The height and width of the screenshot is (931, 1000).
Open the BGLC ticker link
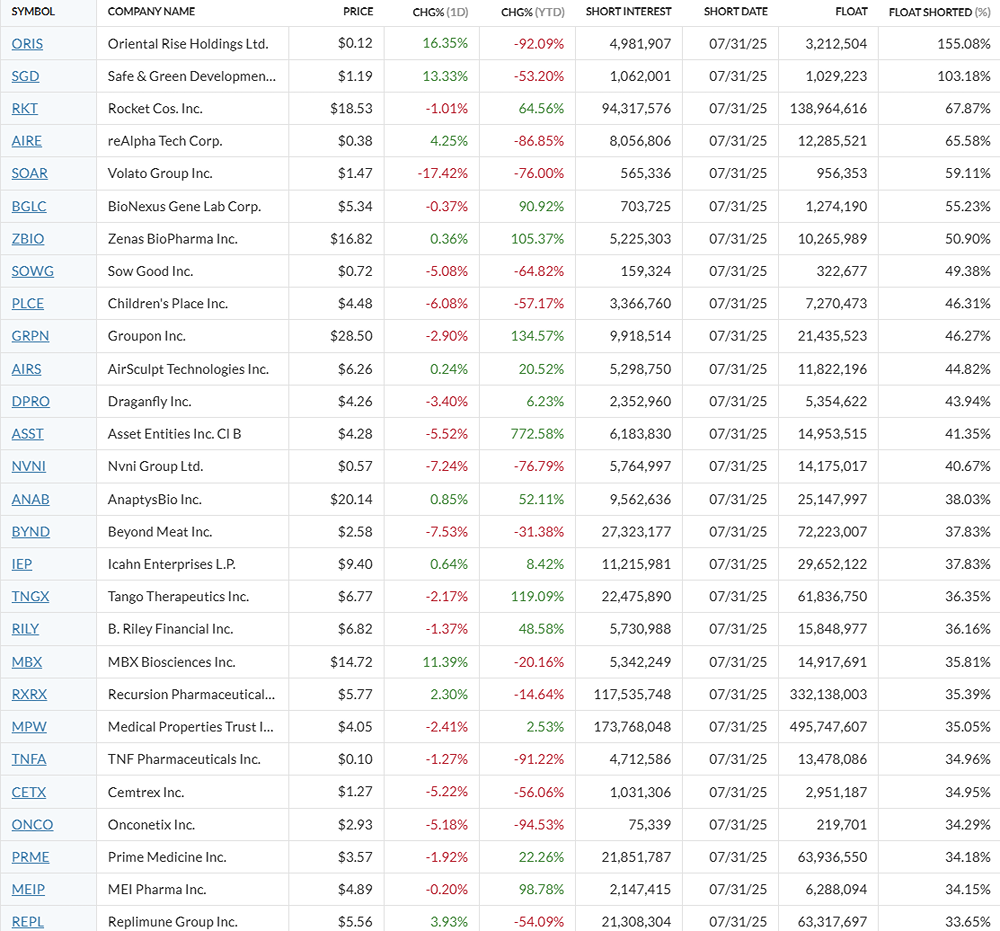(29, 207)
